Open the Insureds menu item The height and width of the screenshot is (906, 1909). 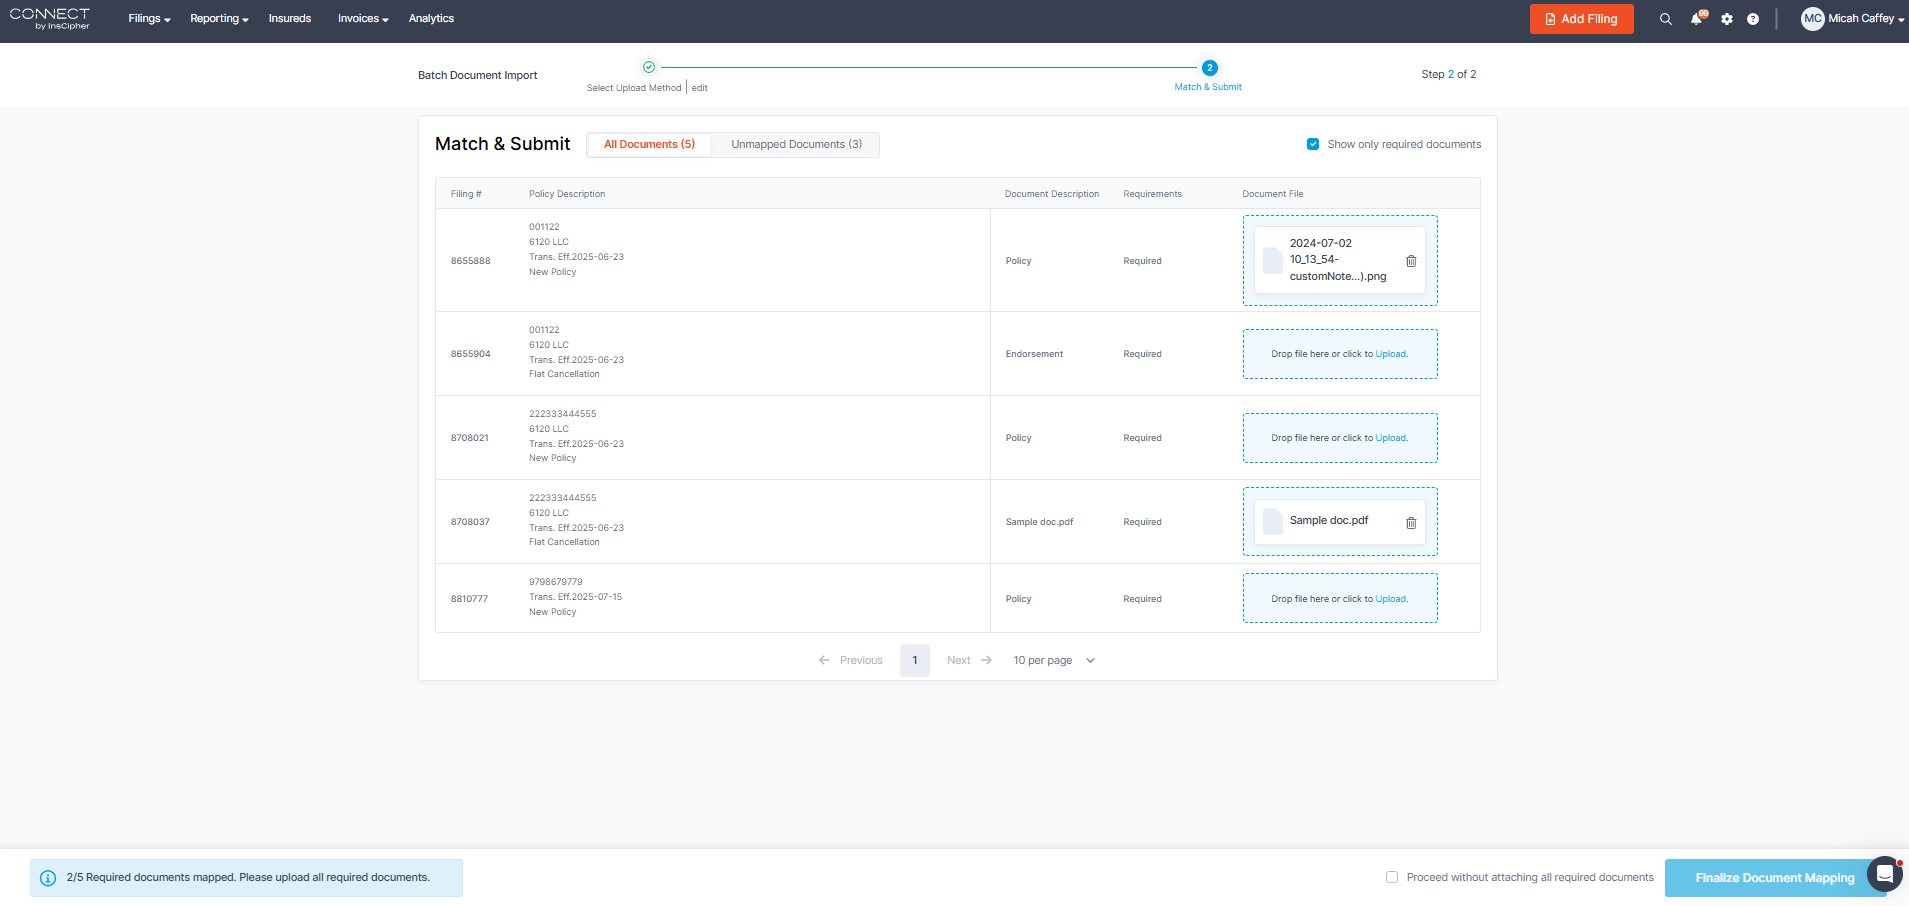pyautogui.click(x=290, y=19)
